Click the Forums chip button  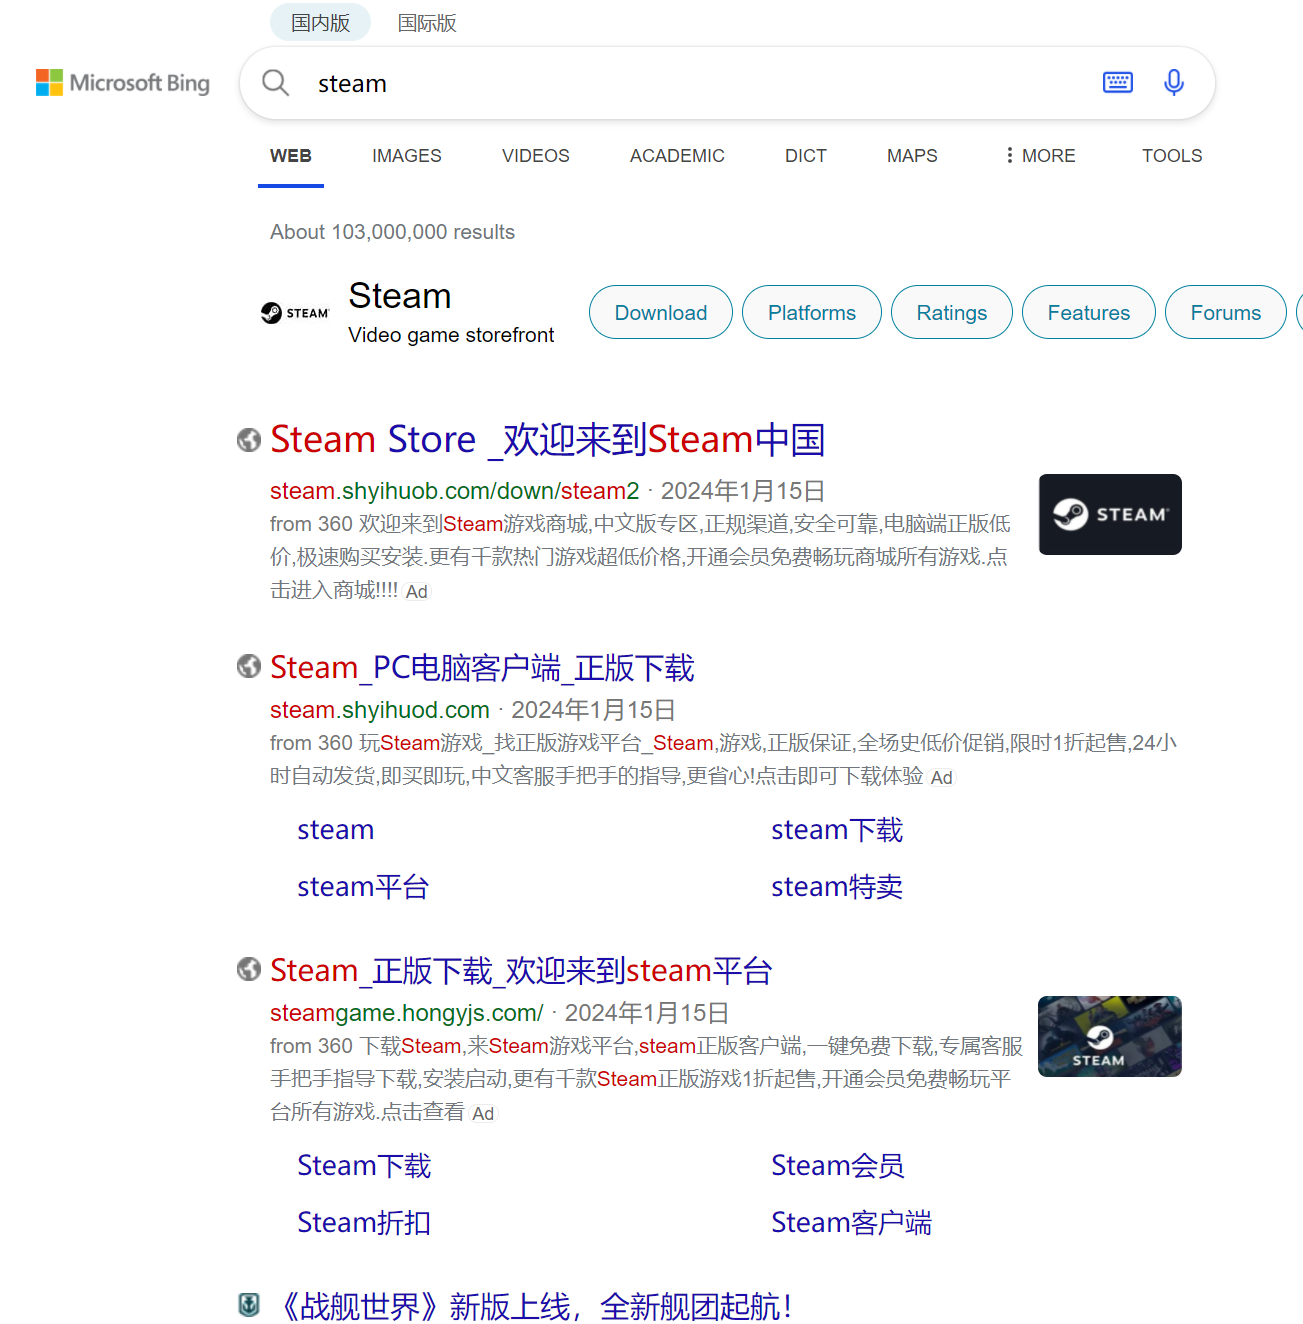point(1226,312)
